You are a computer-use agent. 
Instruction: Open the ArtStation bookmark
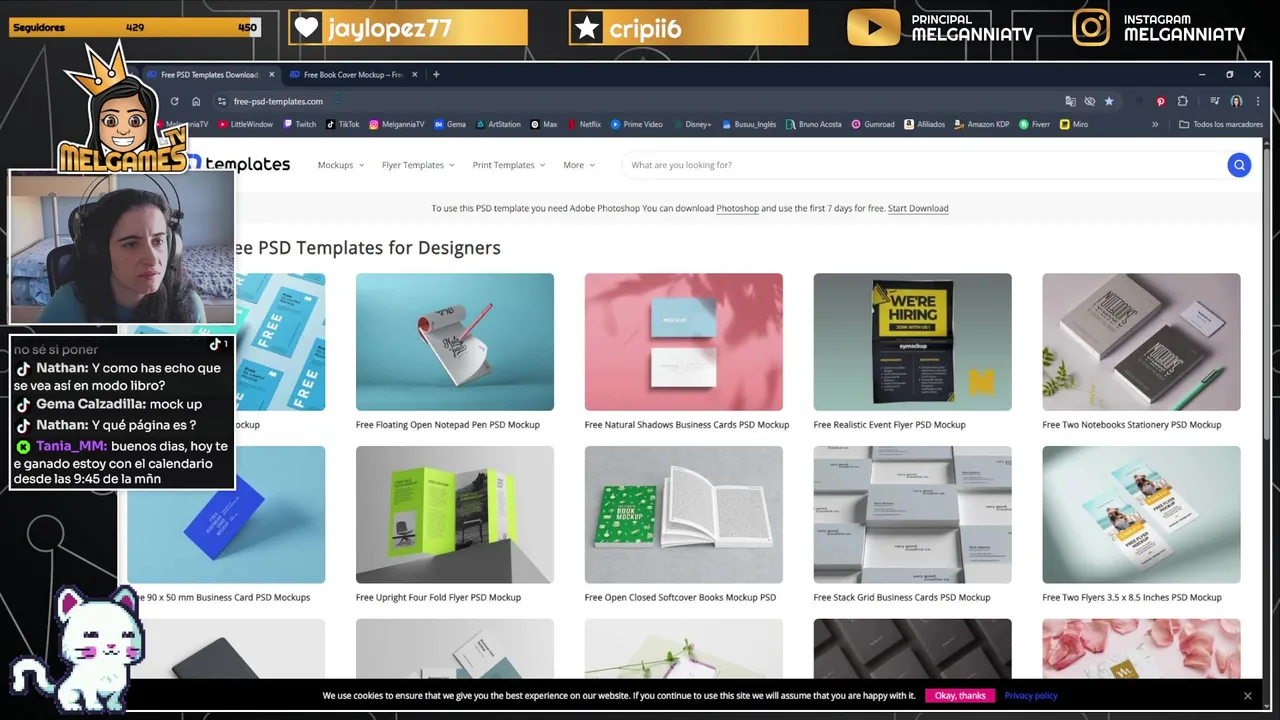498,124
